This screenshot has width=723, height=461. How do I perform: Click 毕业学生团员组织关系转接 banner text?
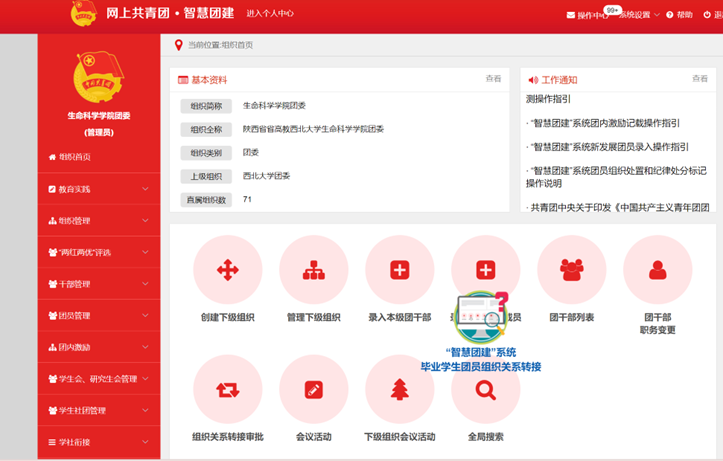(481, 367)
